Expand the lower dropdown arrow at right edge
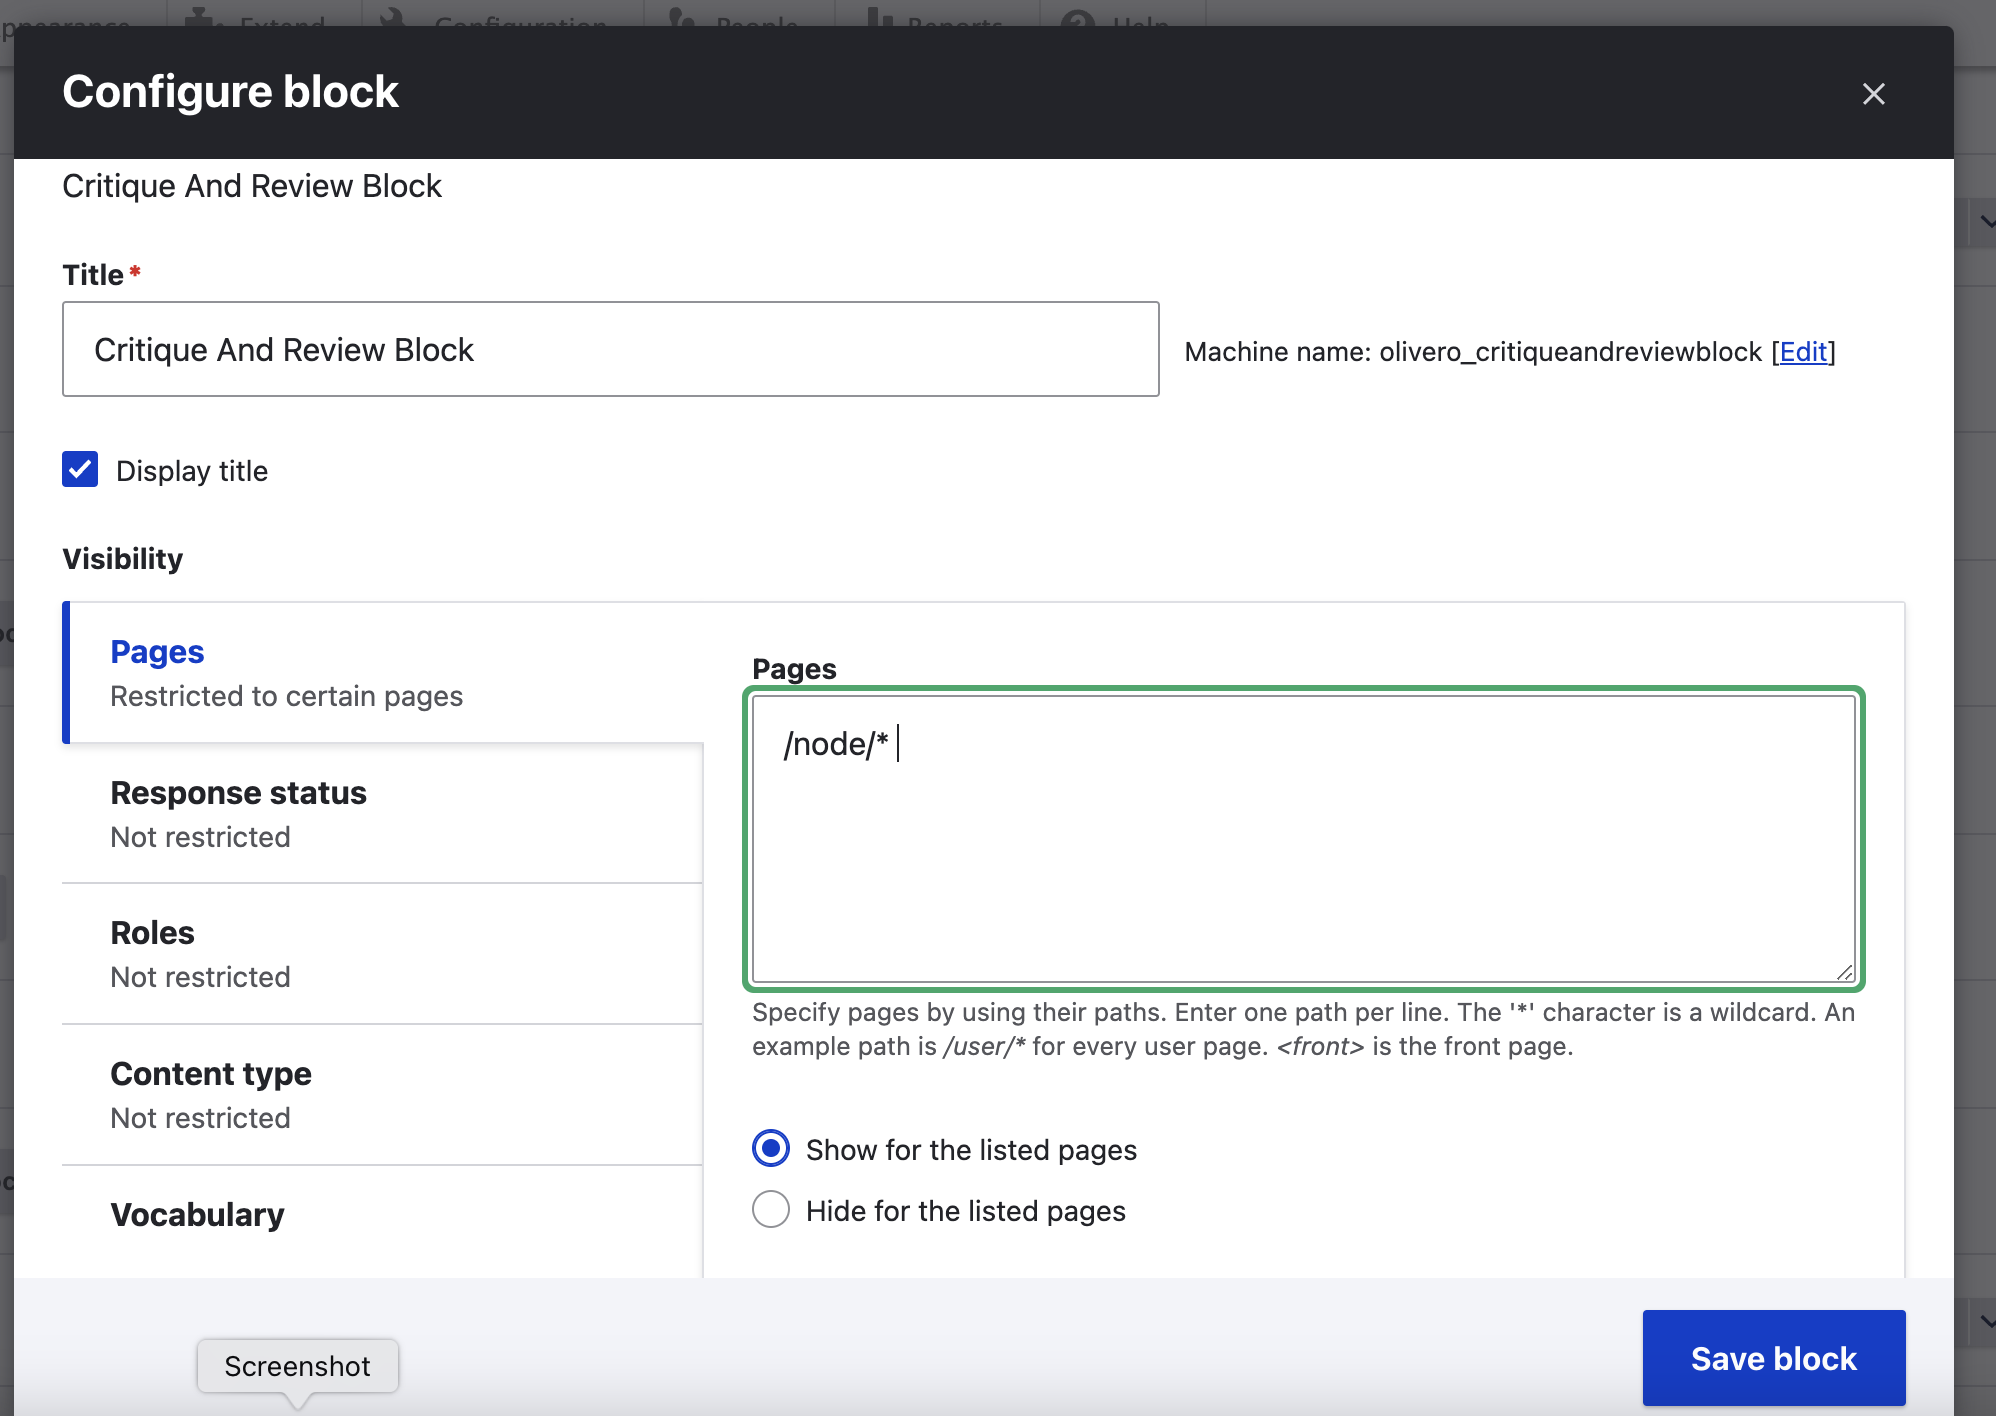This screenshot has width=1996, height=1416. point(1985,1322)
